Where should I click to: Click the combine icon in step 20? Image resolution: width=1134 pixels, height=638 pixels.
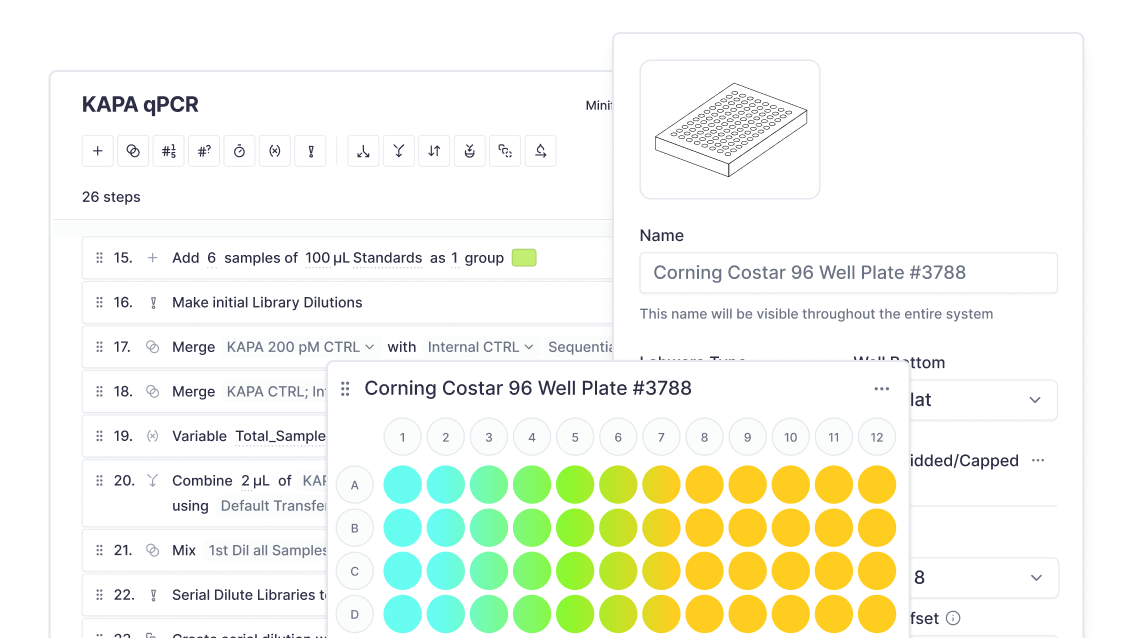153,480
